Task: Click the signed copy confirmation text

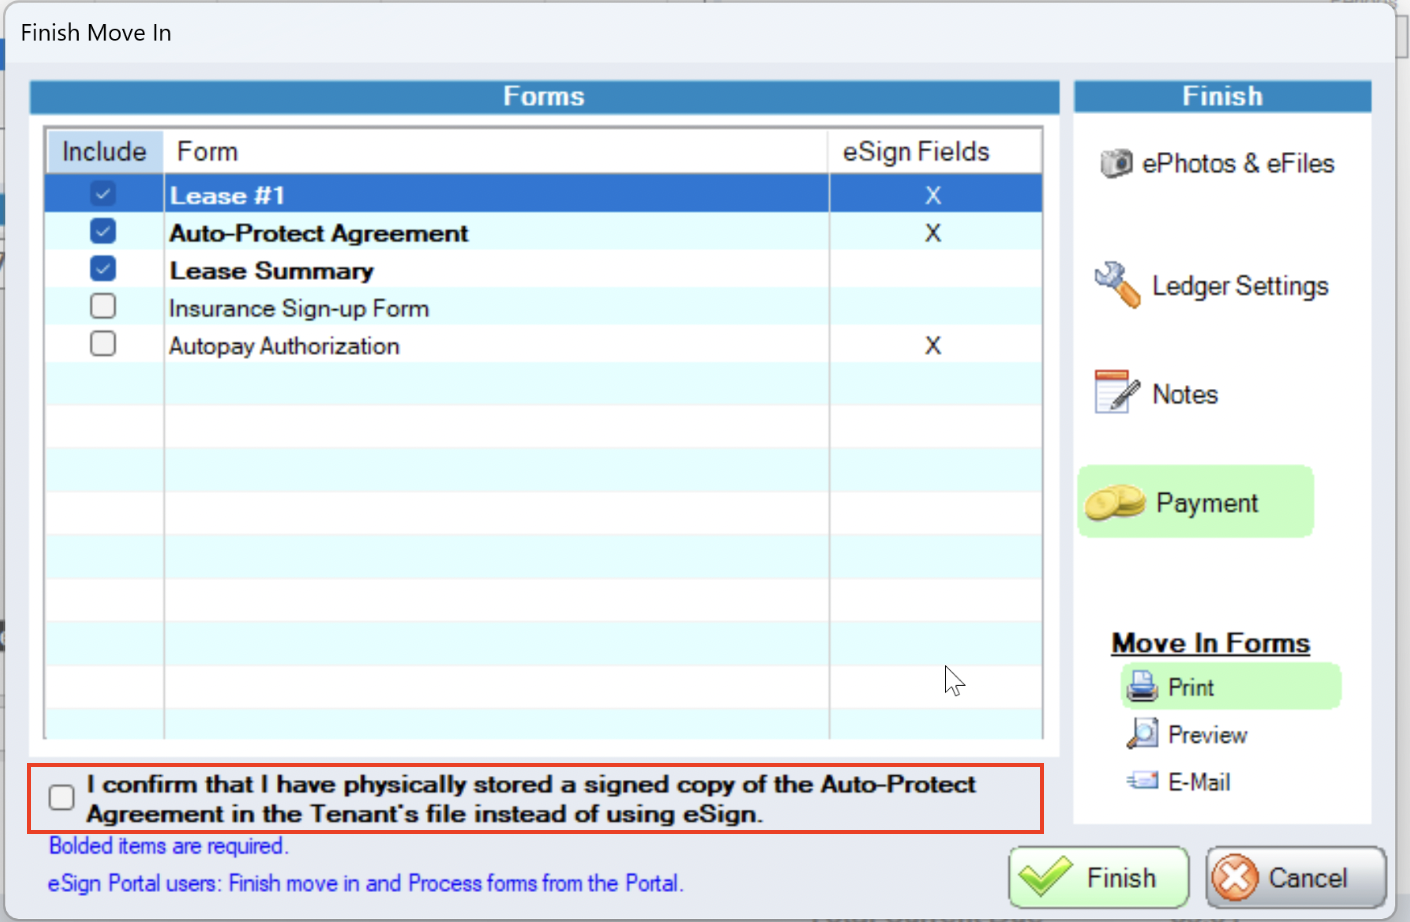Action: pyautogui.click(x=530, y=799)
